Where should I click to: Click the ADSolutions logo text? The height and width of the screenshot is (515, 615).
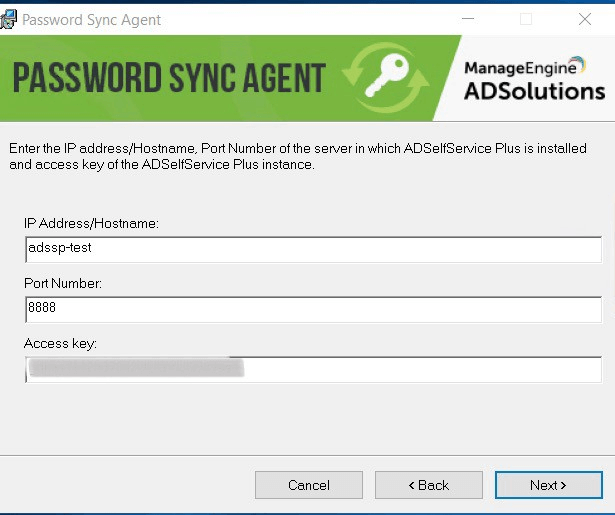[x=535, y=92]
